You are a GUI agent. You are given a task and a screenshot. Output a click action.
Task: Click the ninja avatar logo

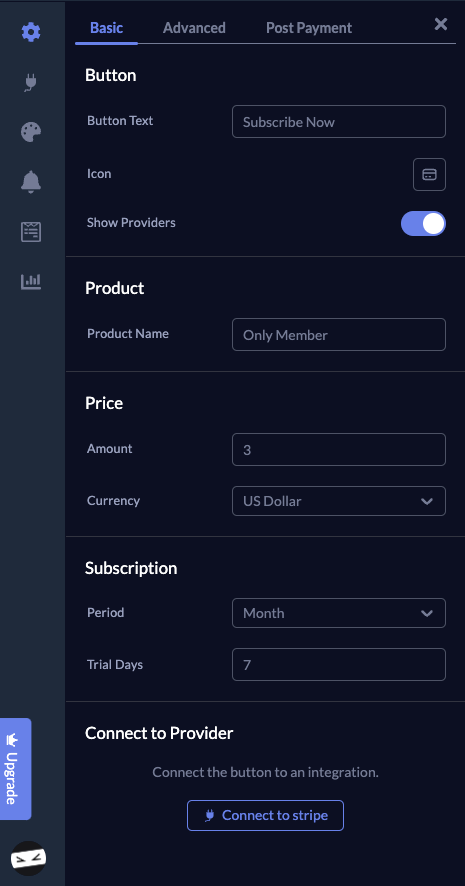point(28,858)
